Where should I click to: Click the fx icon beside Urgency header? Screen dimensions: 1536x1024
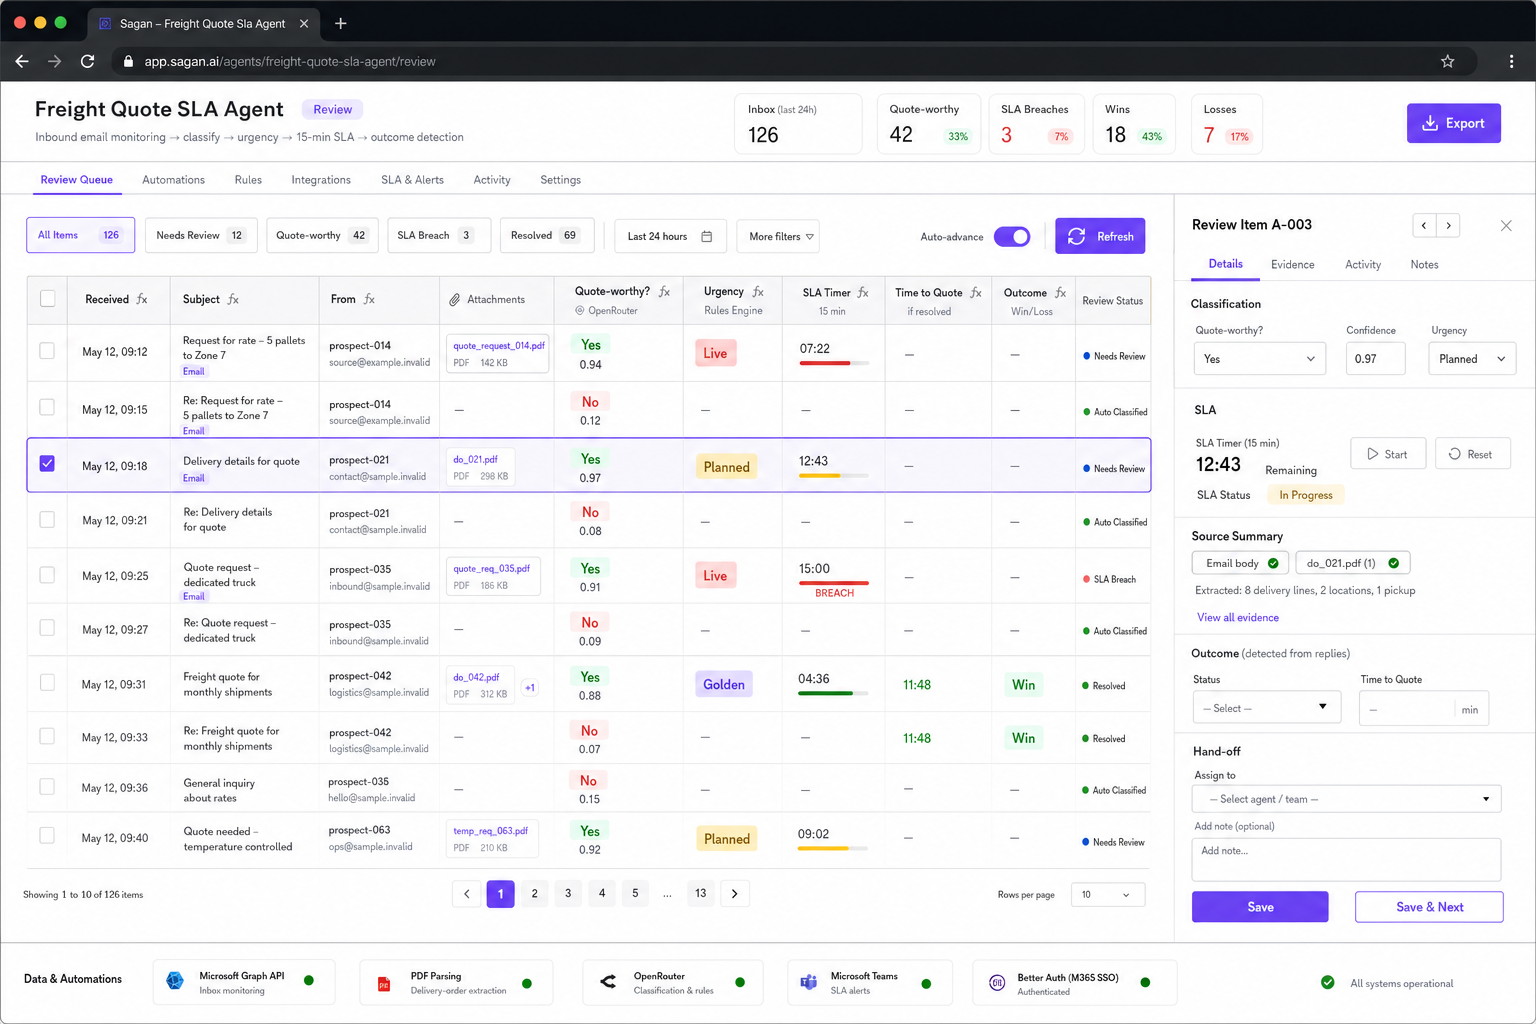click(758, 292)
